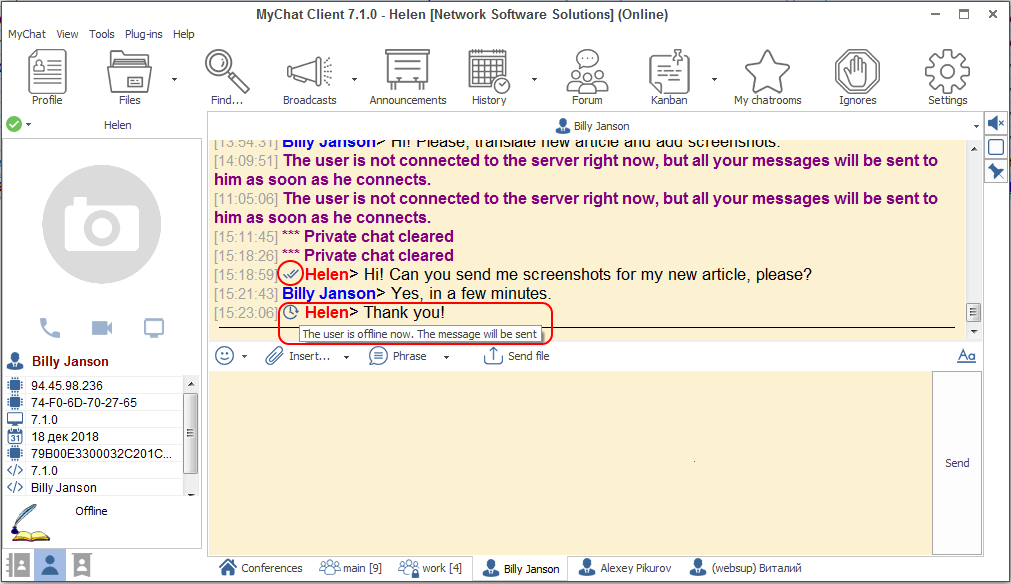Start a voice call with Billy Janson

point(49,327)
